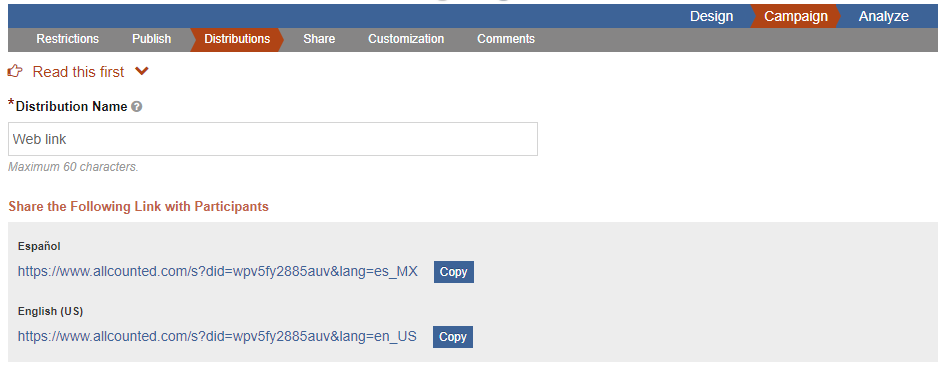Click the Distribution Name label
Image resolution: width=945 pixels, height=370 pixels.
point(72,107)
